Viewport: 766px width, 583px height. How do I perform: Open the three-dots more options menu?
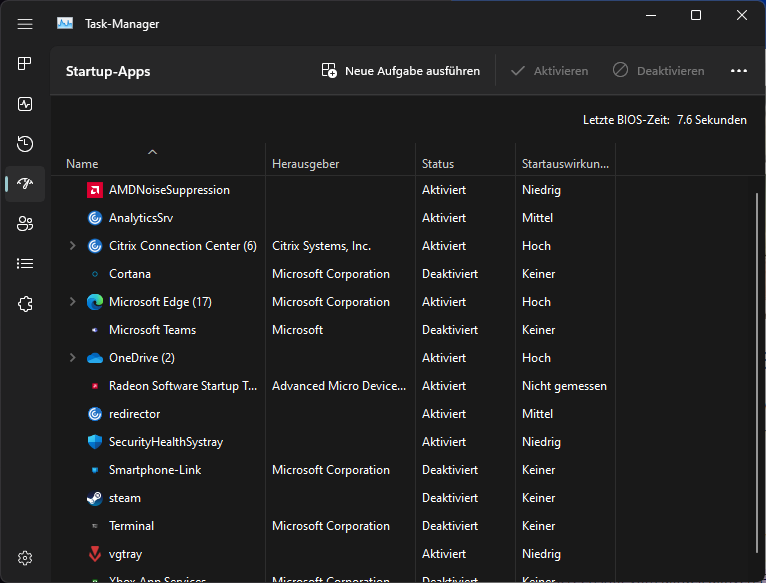(739, 71)
